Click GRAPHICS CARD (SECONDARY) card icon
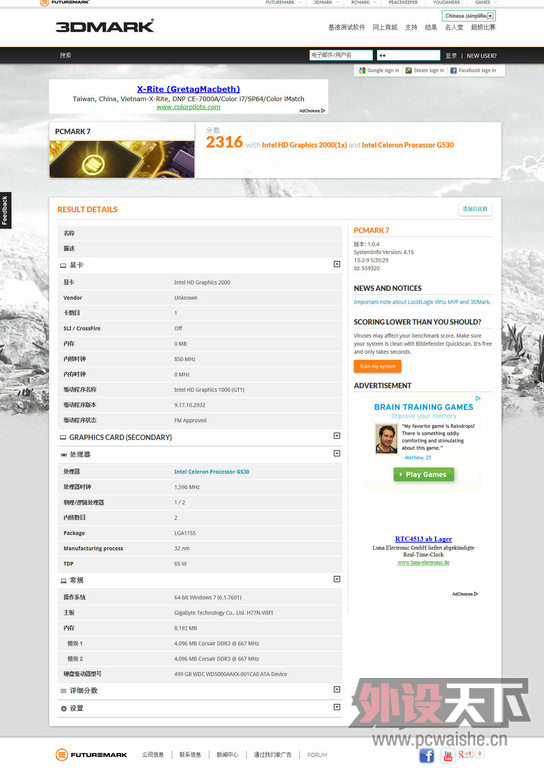 [63, 437]
